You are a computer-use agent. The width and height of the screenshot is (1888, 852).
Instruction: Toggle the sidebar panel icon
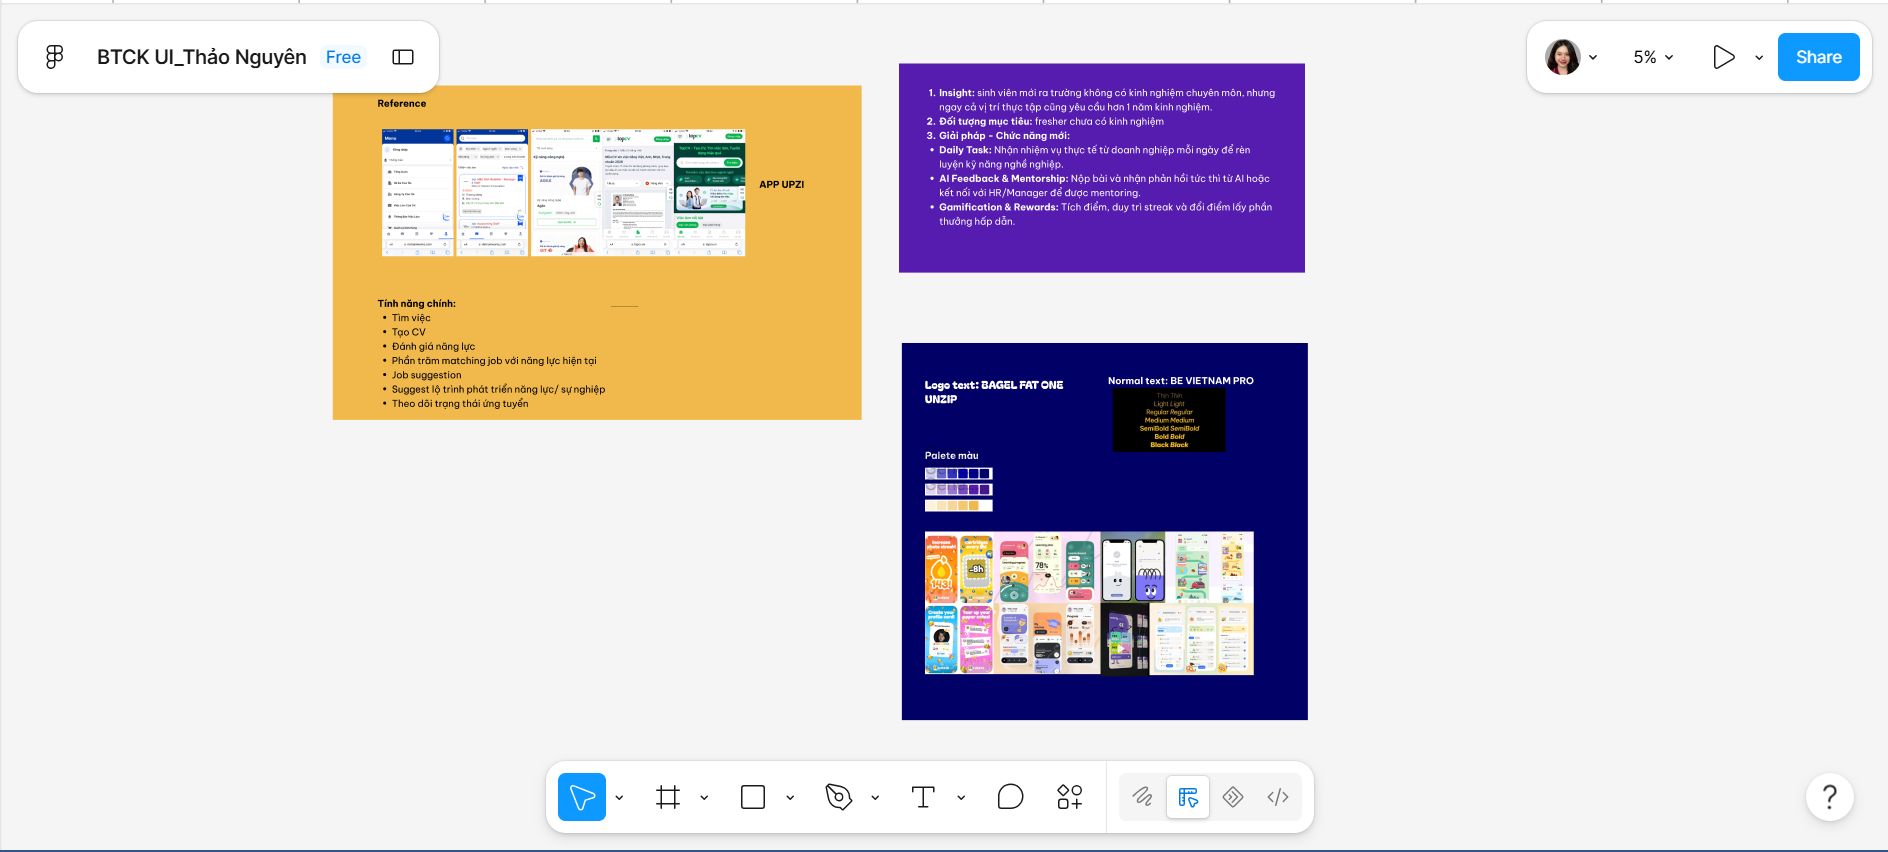coord(403,57)
